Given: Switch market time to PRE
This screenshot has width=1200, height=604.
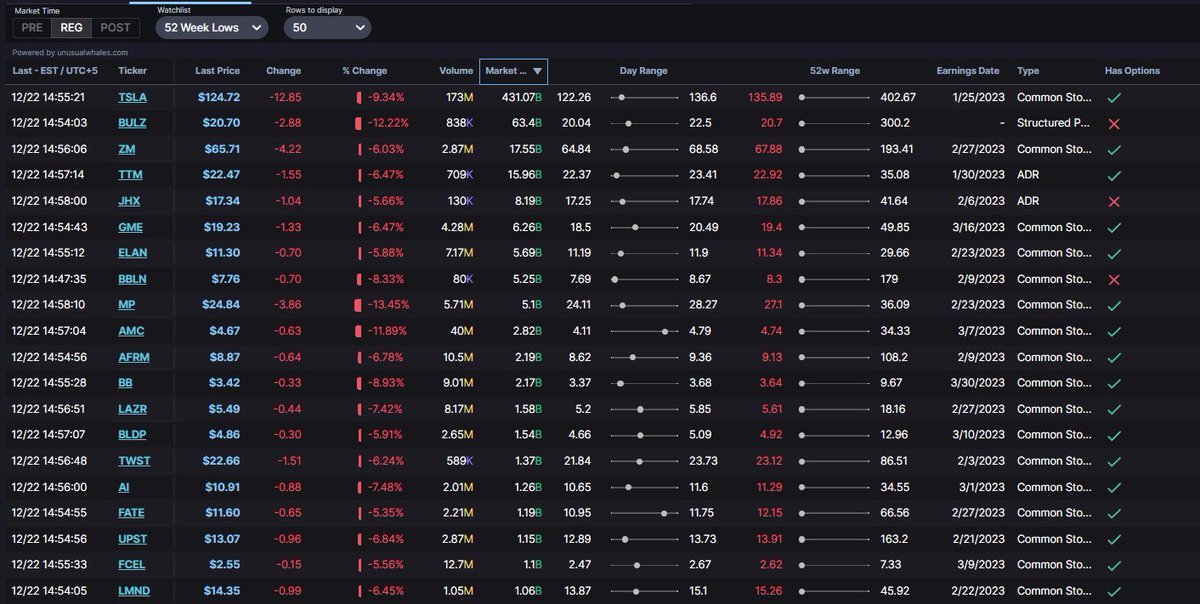Looking at the screenshot, I should click(32, 28).
